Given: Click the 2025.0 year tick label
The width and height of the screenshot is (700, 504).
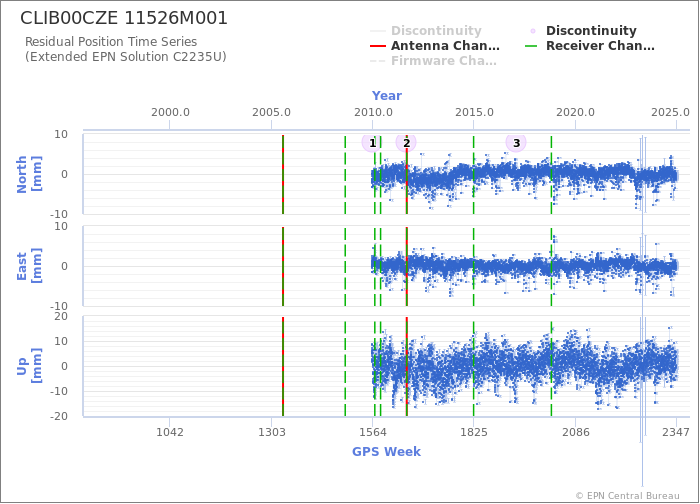Looking at the screenshot, I should (670, 112).
